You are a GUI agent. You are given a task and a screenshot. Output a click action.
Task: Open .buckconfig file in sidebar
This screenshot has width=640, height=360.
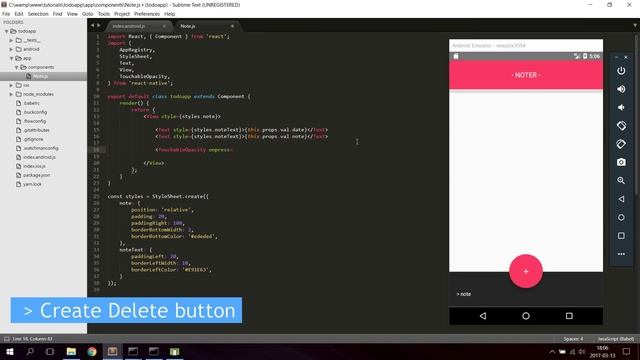point(35,112)
